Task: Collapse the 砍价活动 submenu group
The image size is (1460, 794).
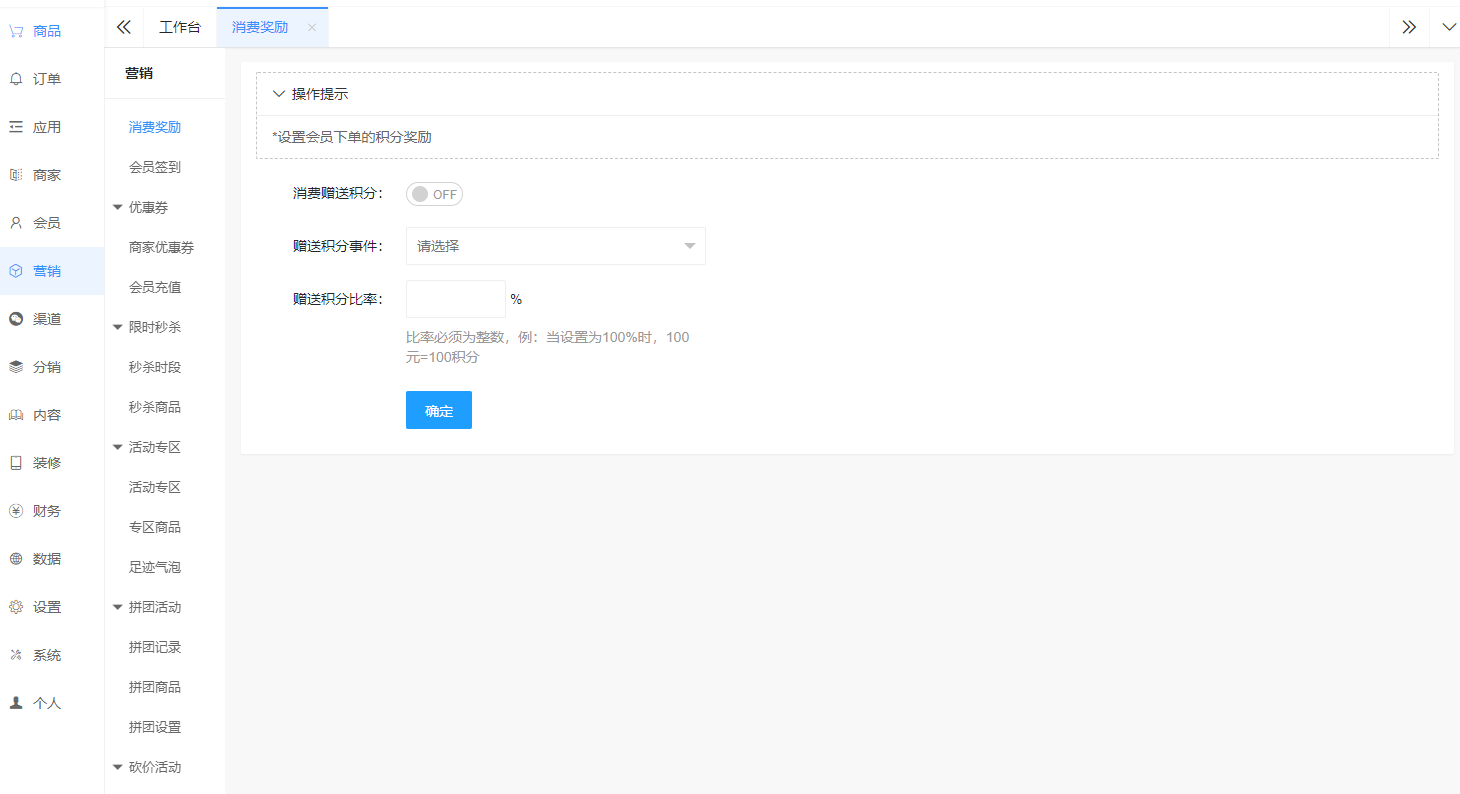Action: pyautogui.click(x=118, y=767)
